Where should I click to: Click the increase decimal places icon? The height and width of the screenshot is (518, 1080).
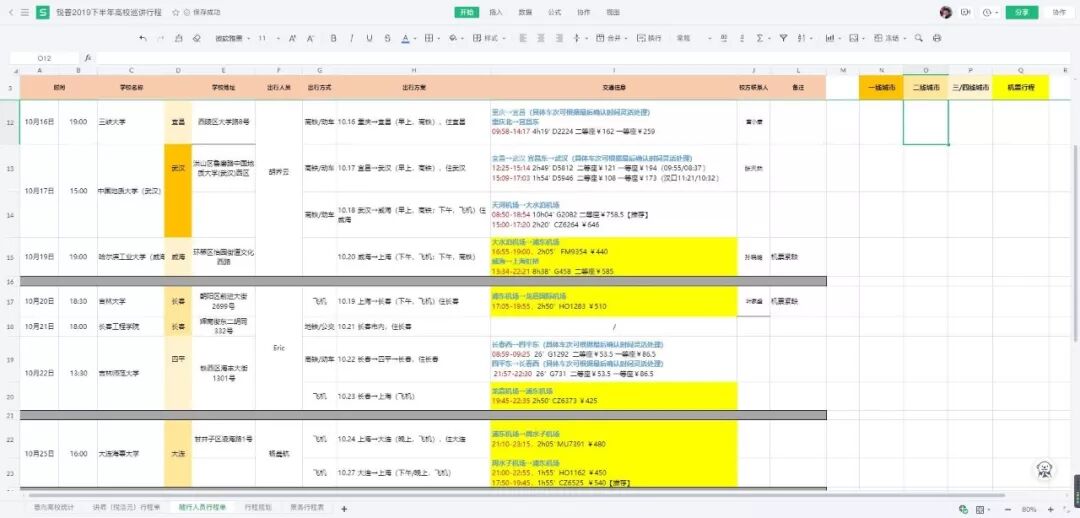click(x=724, y=39)
